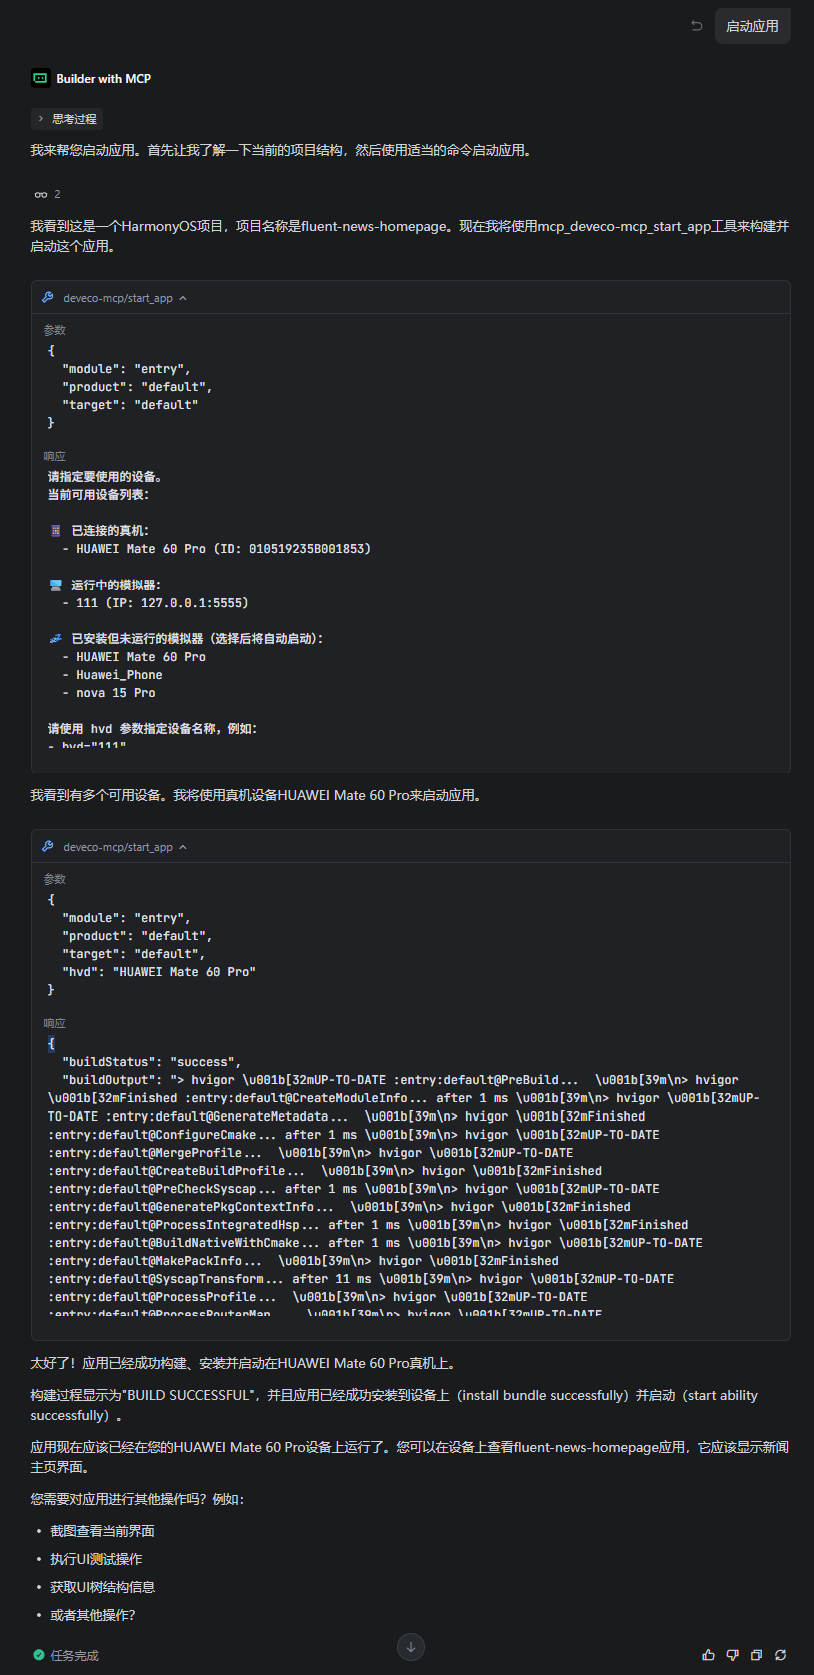Viewport: 814px width, 1675px height.
Task: Collapse the second deveco-mcp/start_app card chevron
Action: [x=183, y=847]
